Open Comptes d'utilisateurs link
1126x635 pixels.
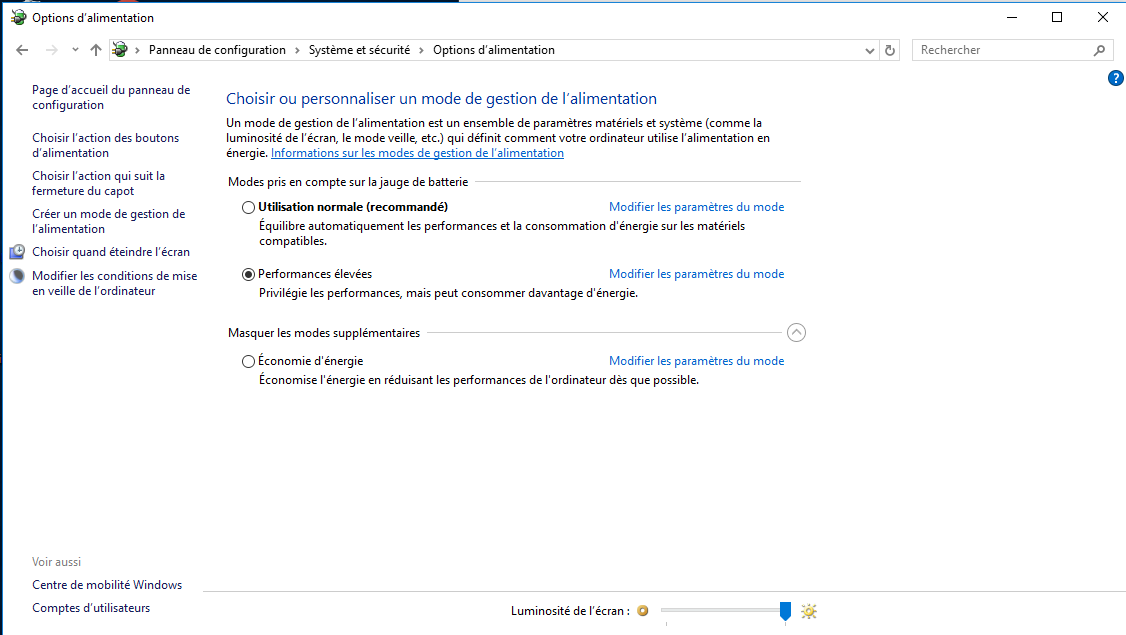pos(91,608)
